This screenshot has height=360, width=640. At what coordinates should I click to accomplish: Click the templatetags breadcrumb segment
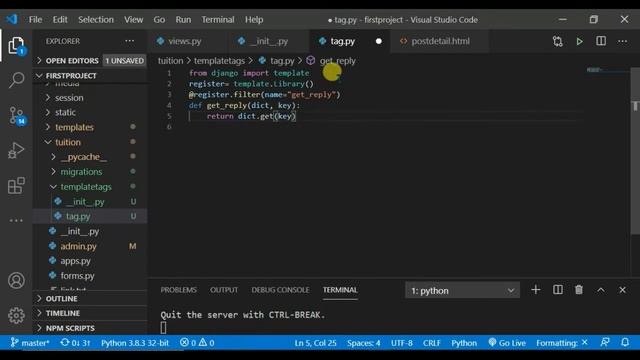tap(219, 61)
